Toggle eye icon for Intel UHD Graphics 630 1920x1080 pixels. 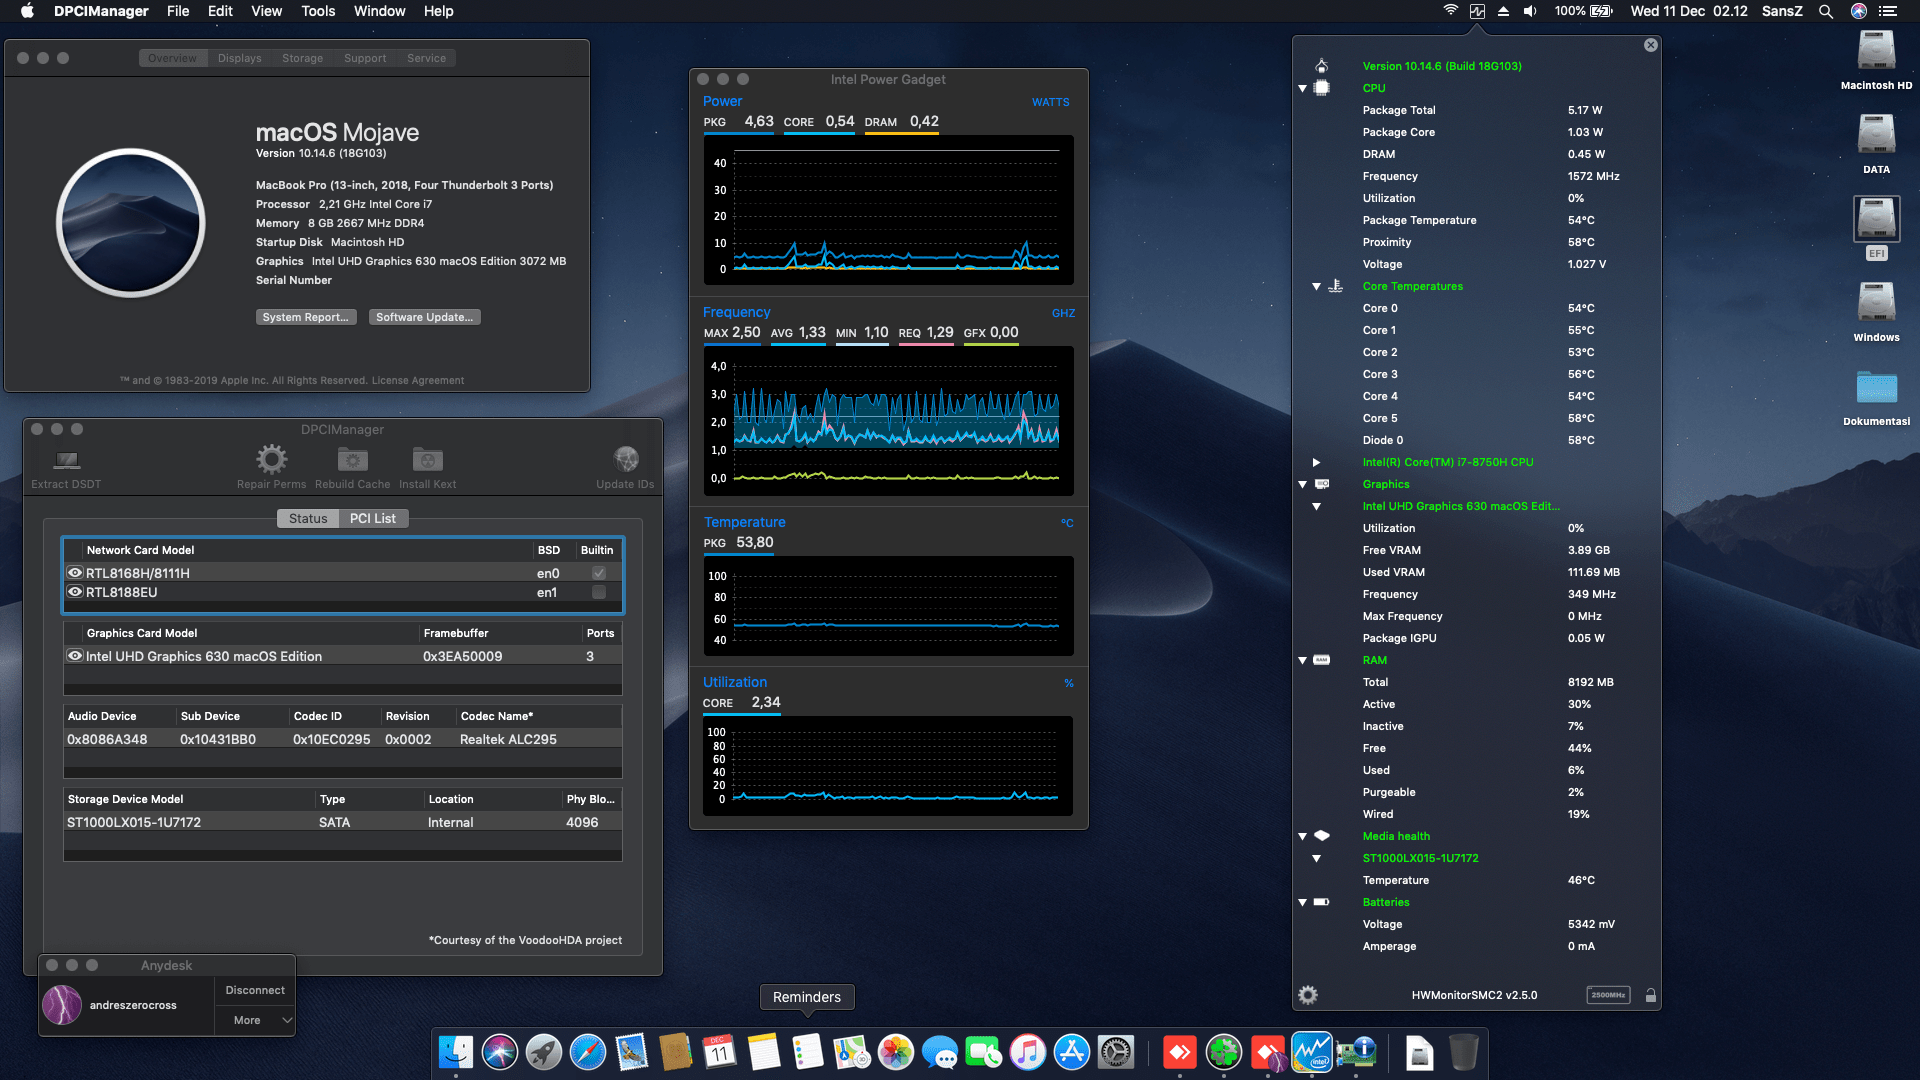(75, 656)
